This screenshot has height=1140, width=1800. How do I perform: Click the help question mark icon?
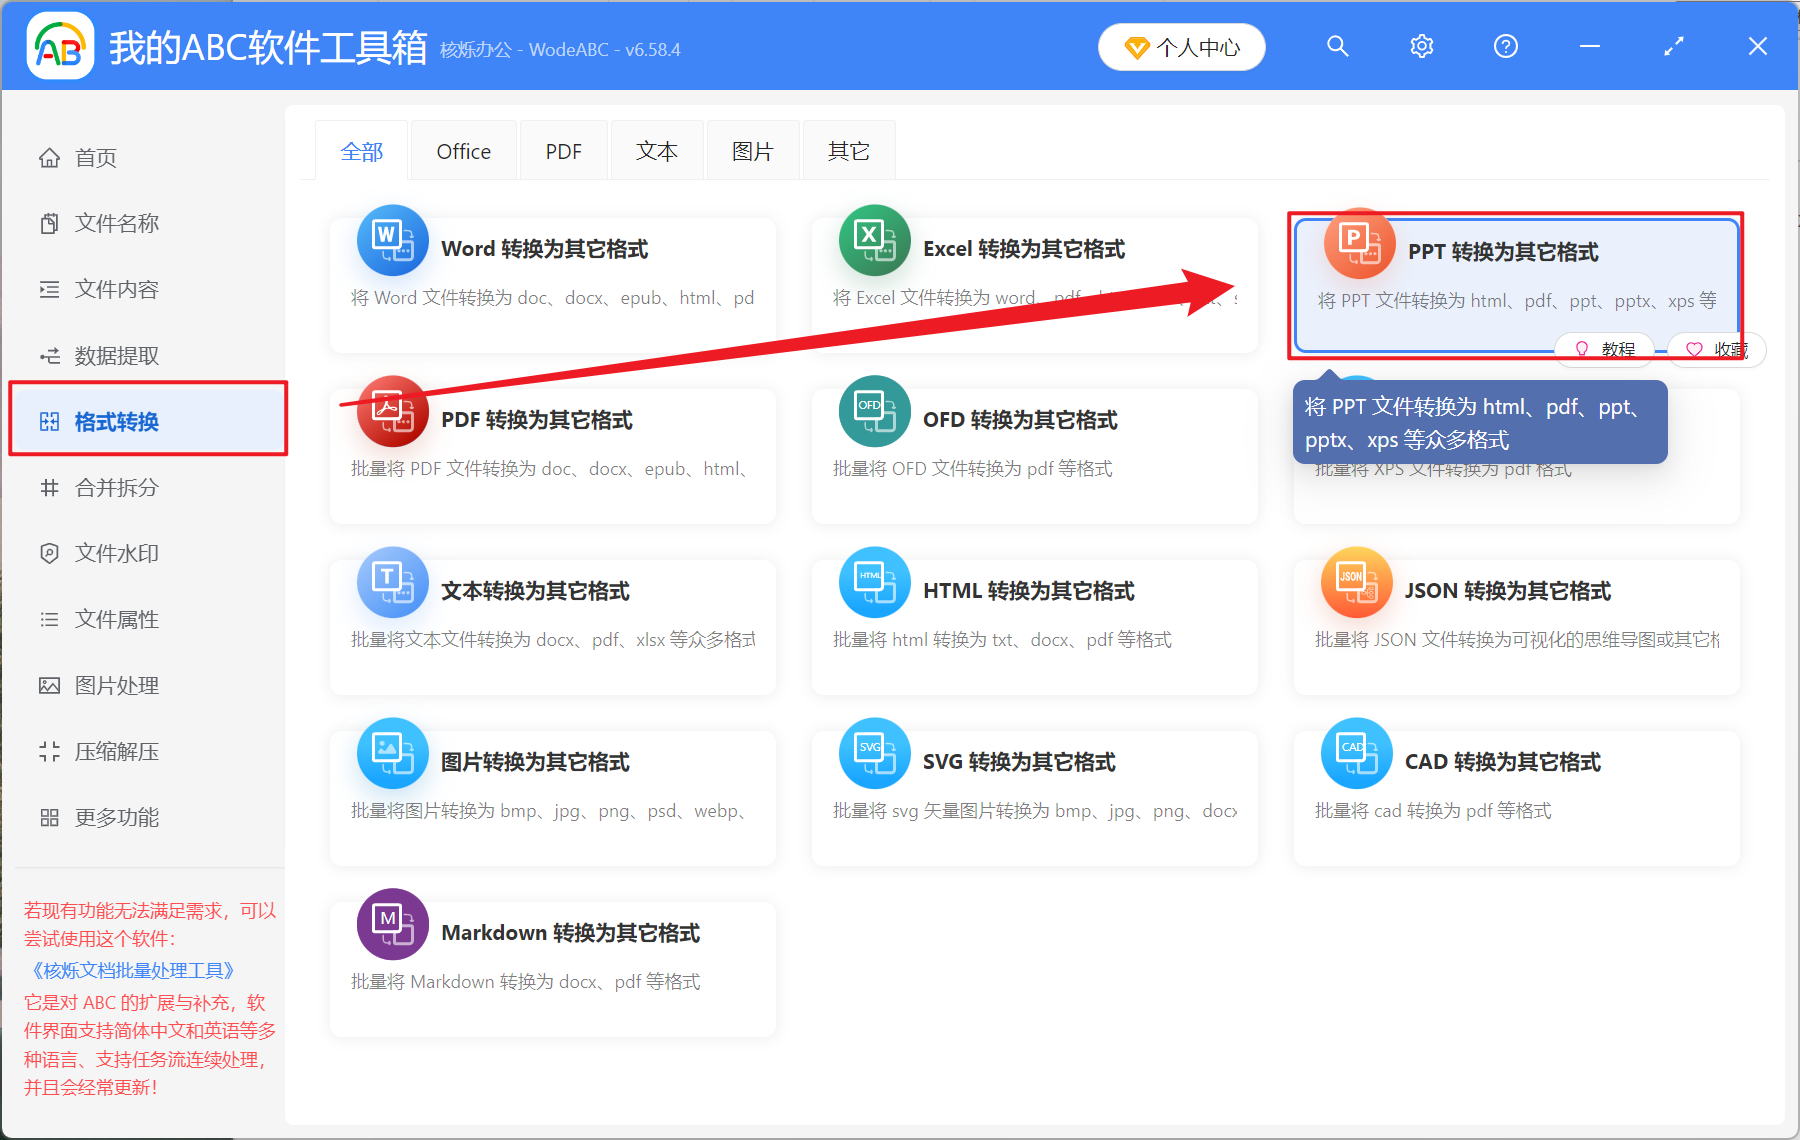1505,46
